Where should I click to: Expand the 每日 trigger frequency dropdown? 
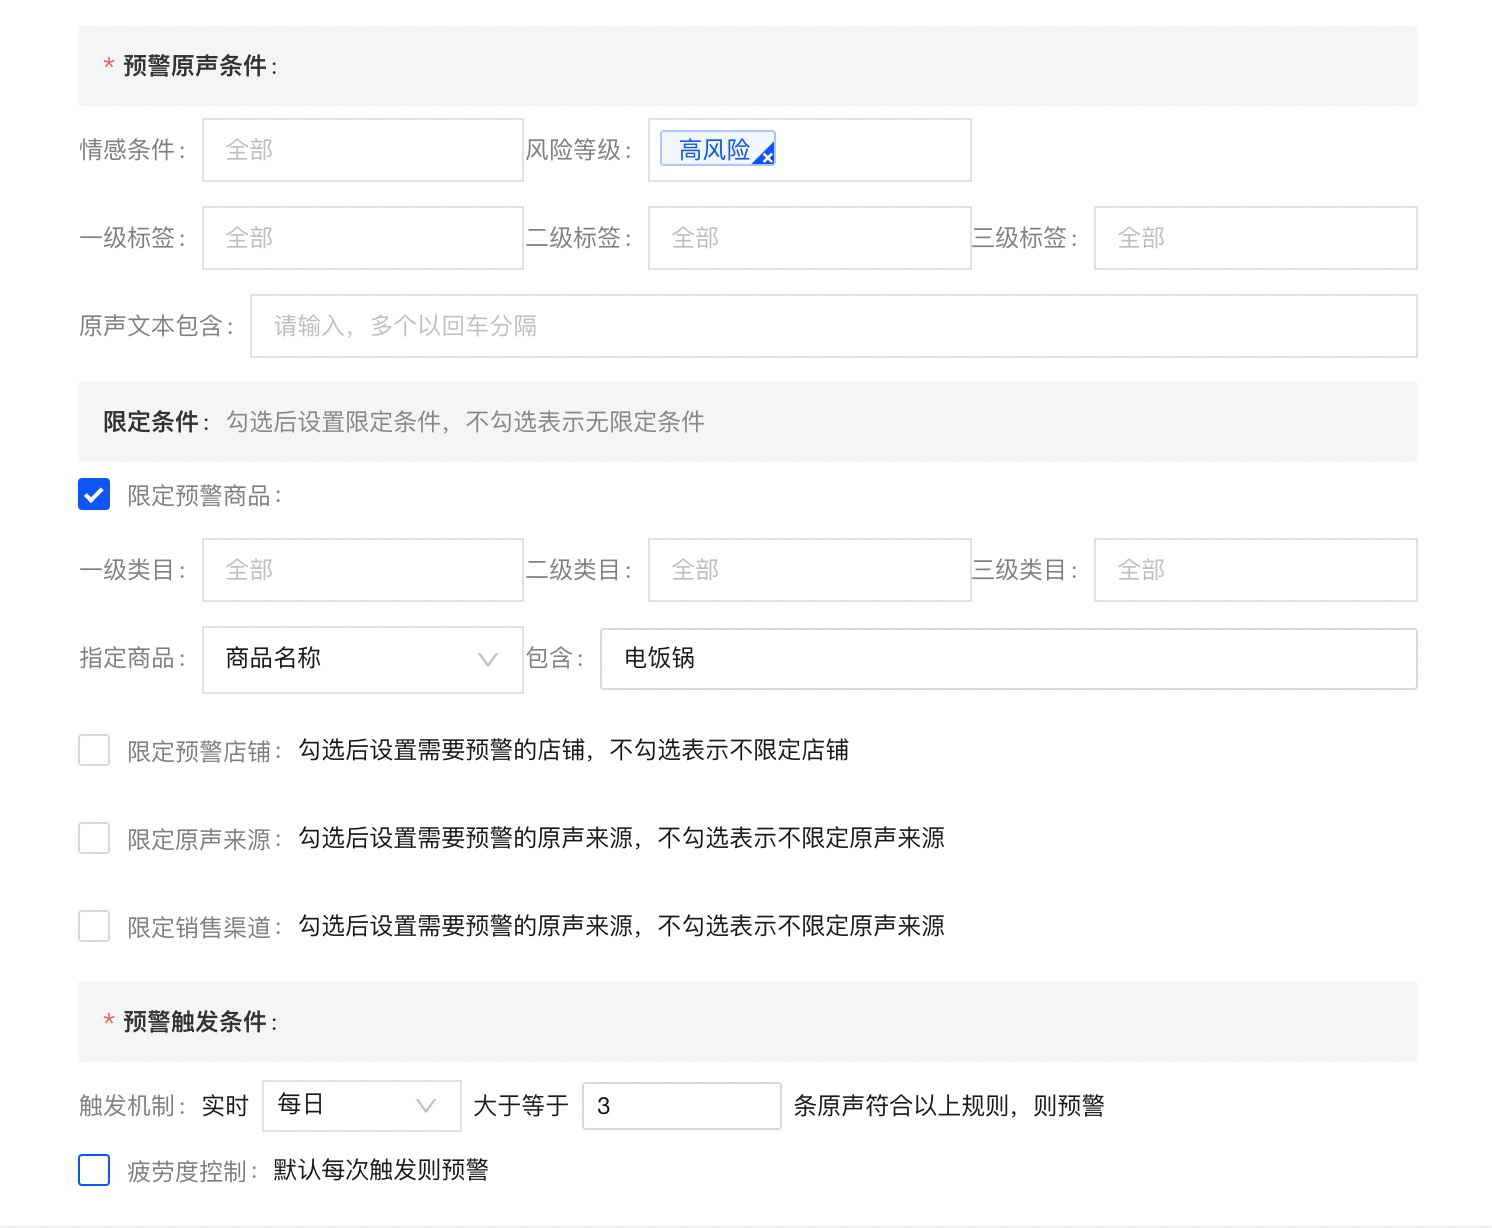362,1106
